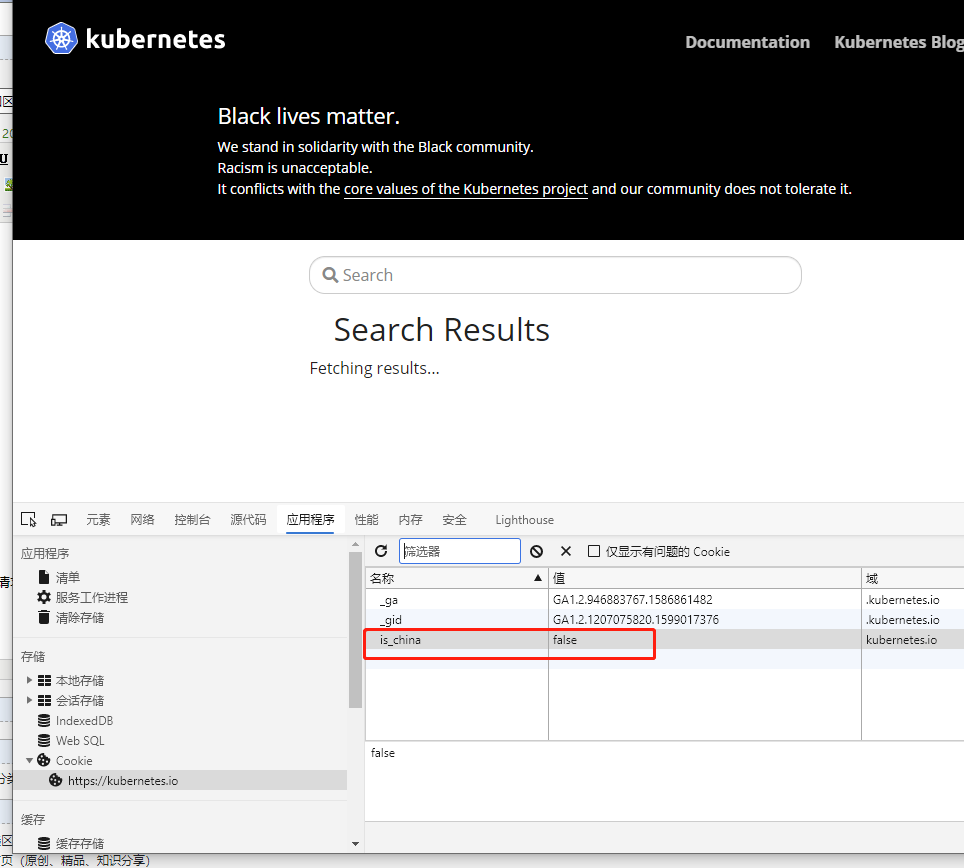
Task: Delete selected cookie with the X icon
Action: click(x=566, y=551)
